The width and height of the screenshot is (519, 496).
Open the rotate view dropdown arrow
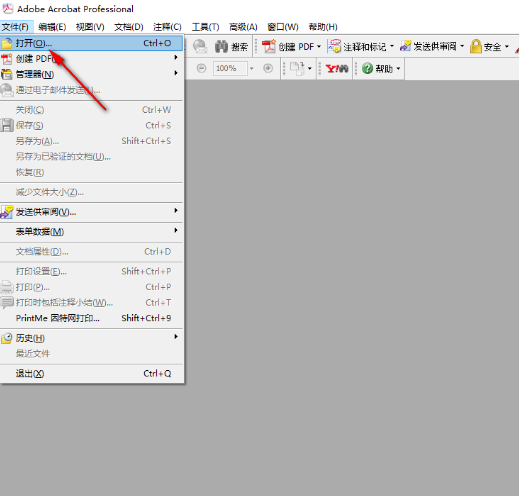coord(310,69)
